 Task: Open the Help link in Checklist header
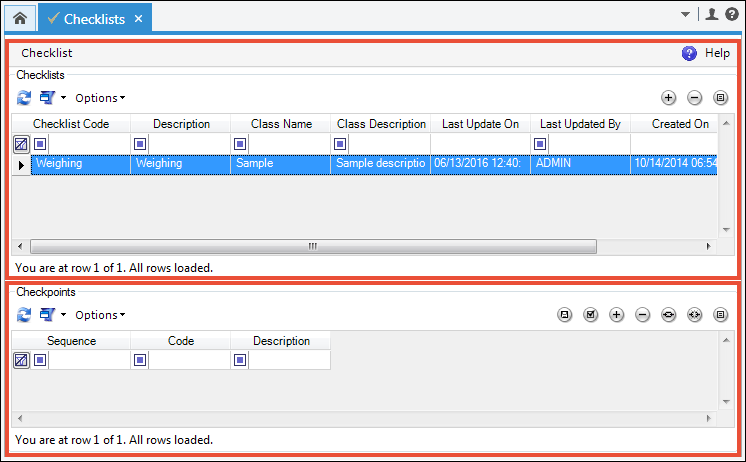click(717, 53)
